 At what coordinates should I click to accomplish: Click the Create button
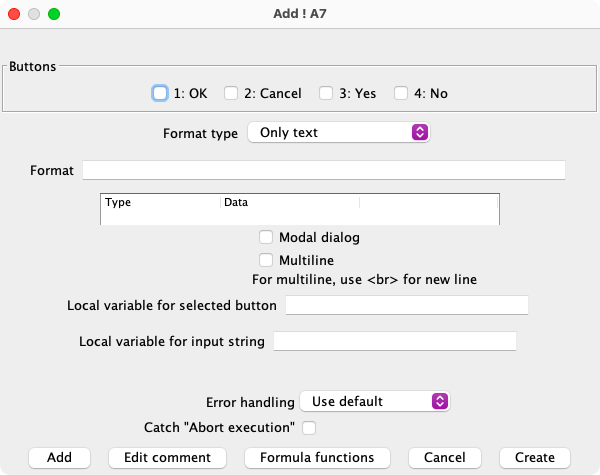coord(534,457)
